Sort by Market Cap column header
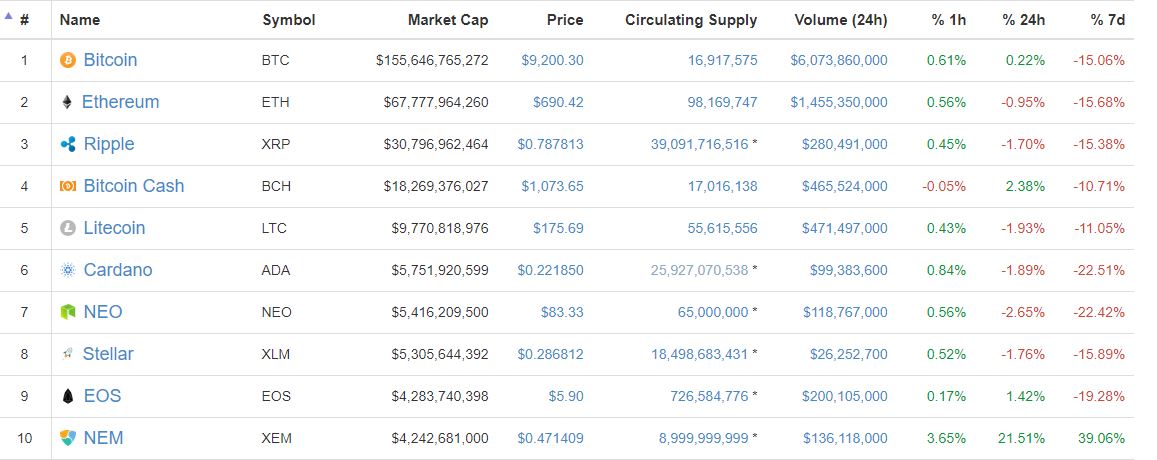 pos(448,20)
